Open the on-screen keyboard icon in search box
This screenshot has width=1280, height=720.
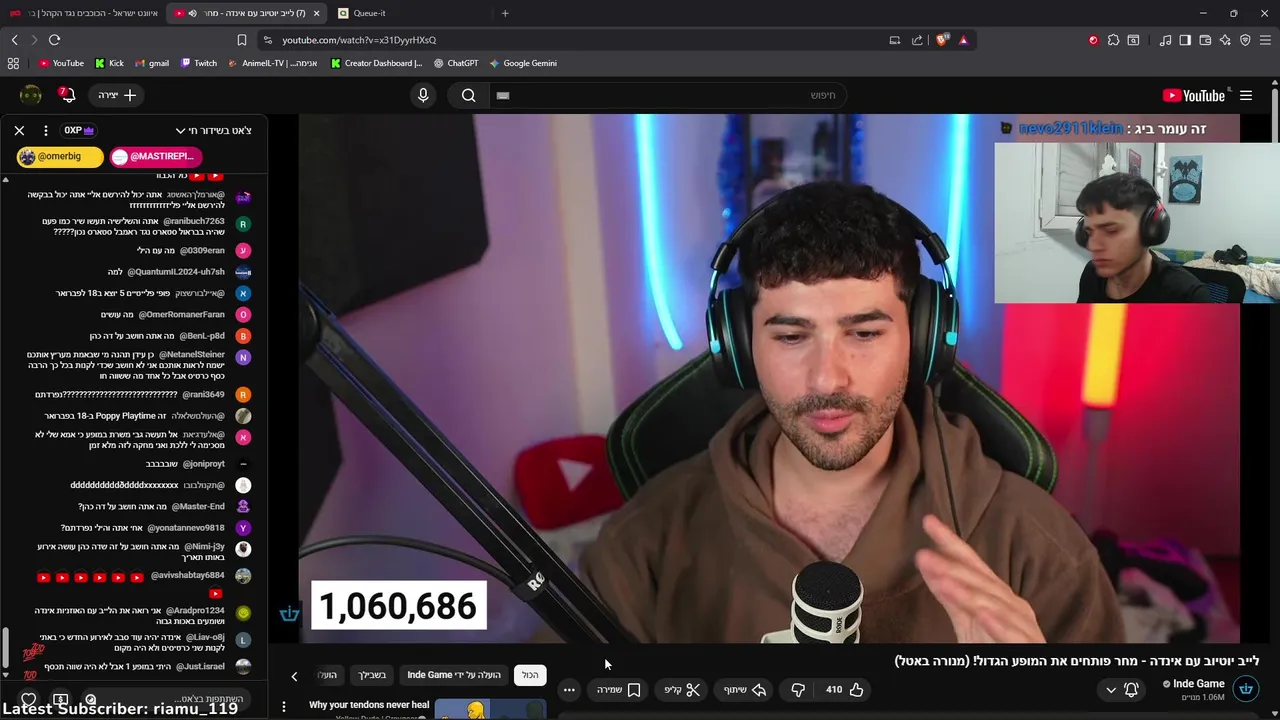point(503,95)
